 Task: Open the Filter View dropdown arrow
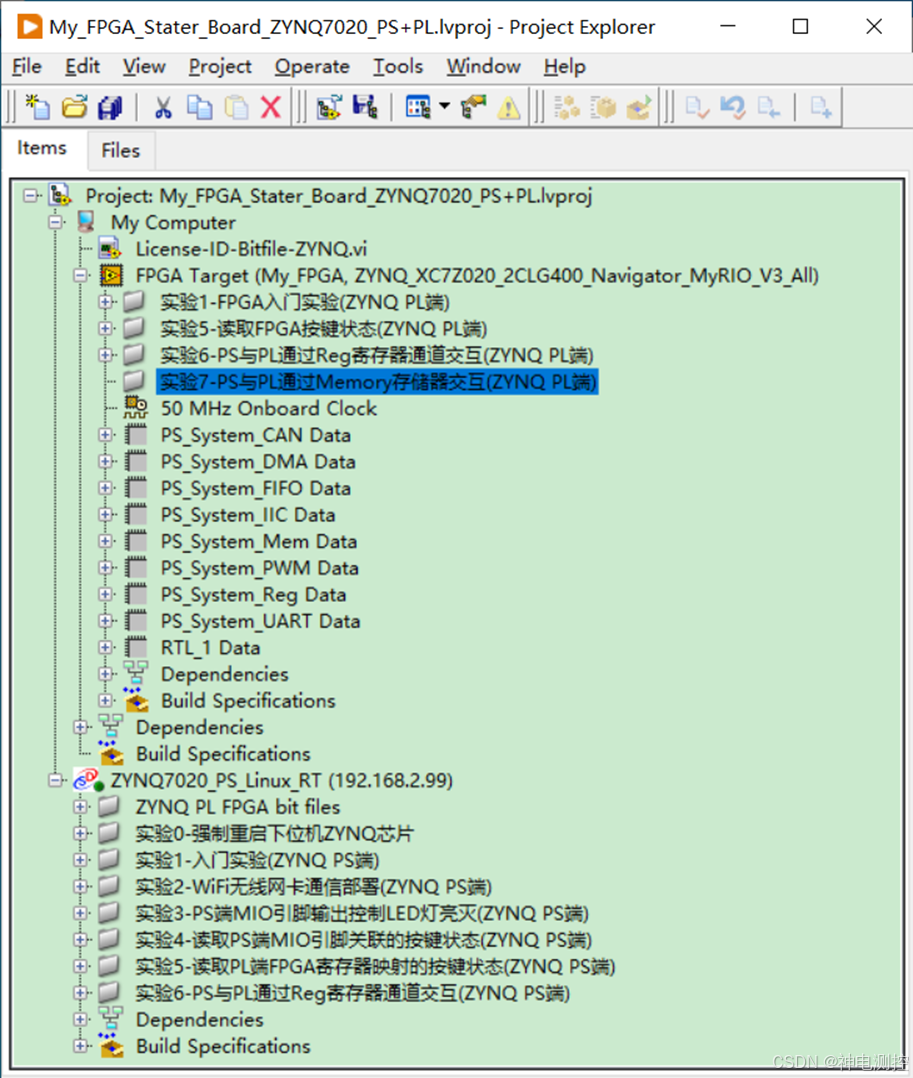tap(444, 107)
